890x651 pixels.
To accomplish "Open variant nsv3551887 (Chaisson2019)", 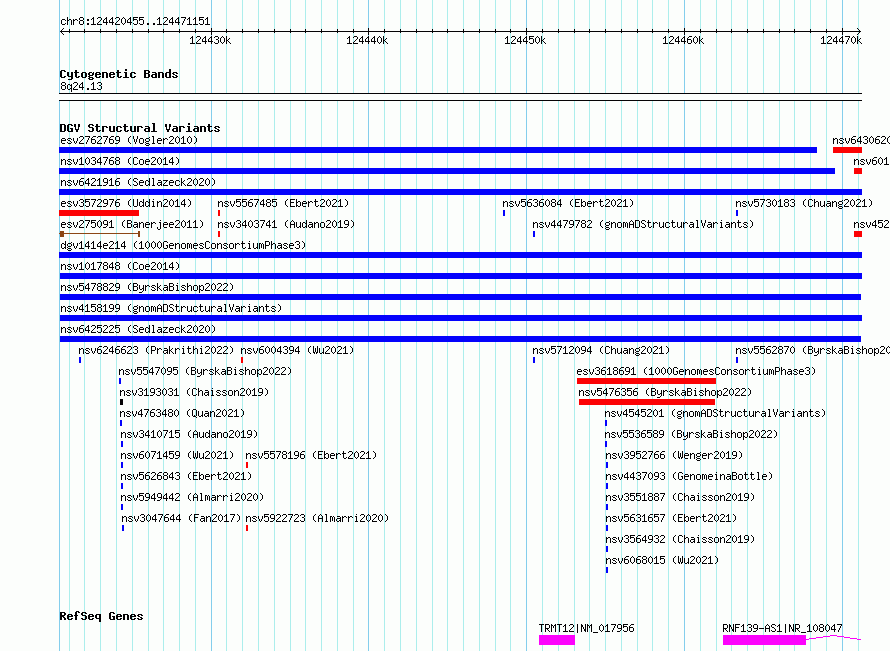I will (680, 497).
